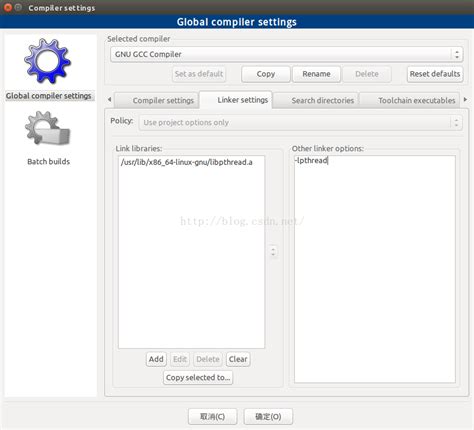474x430 pixels.
Task: Select the Linker settings tab
Action: [243, 100]
